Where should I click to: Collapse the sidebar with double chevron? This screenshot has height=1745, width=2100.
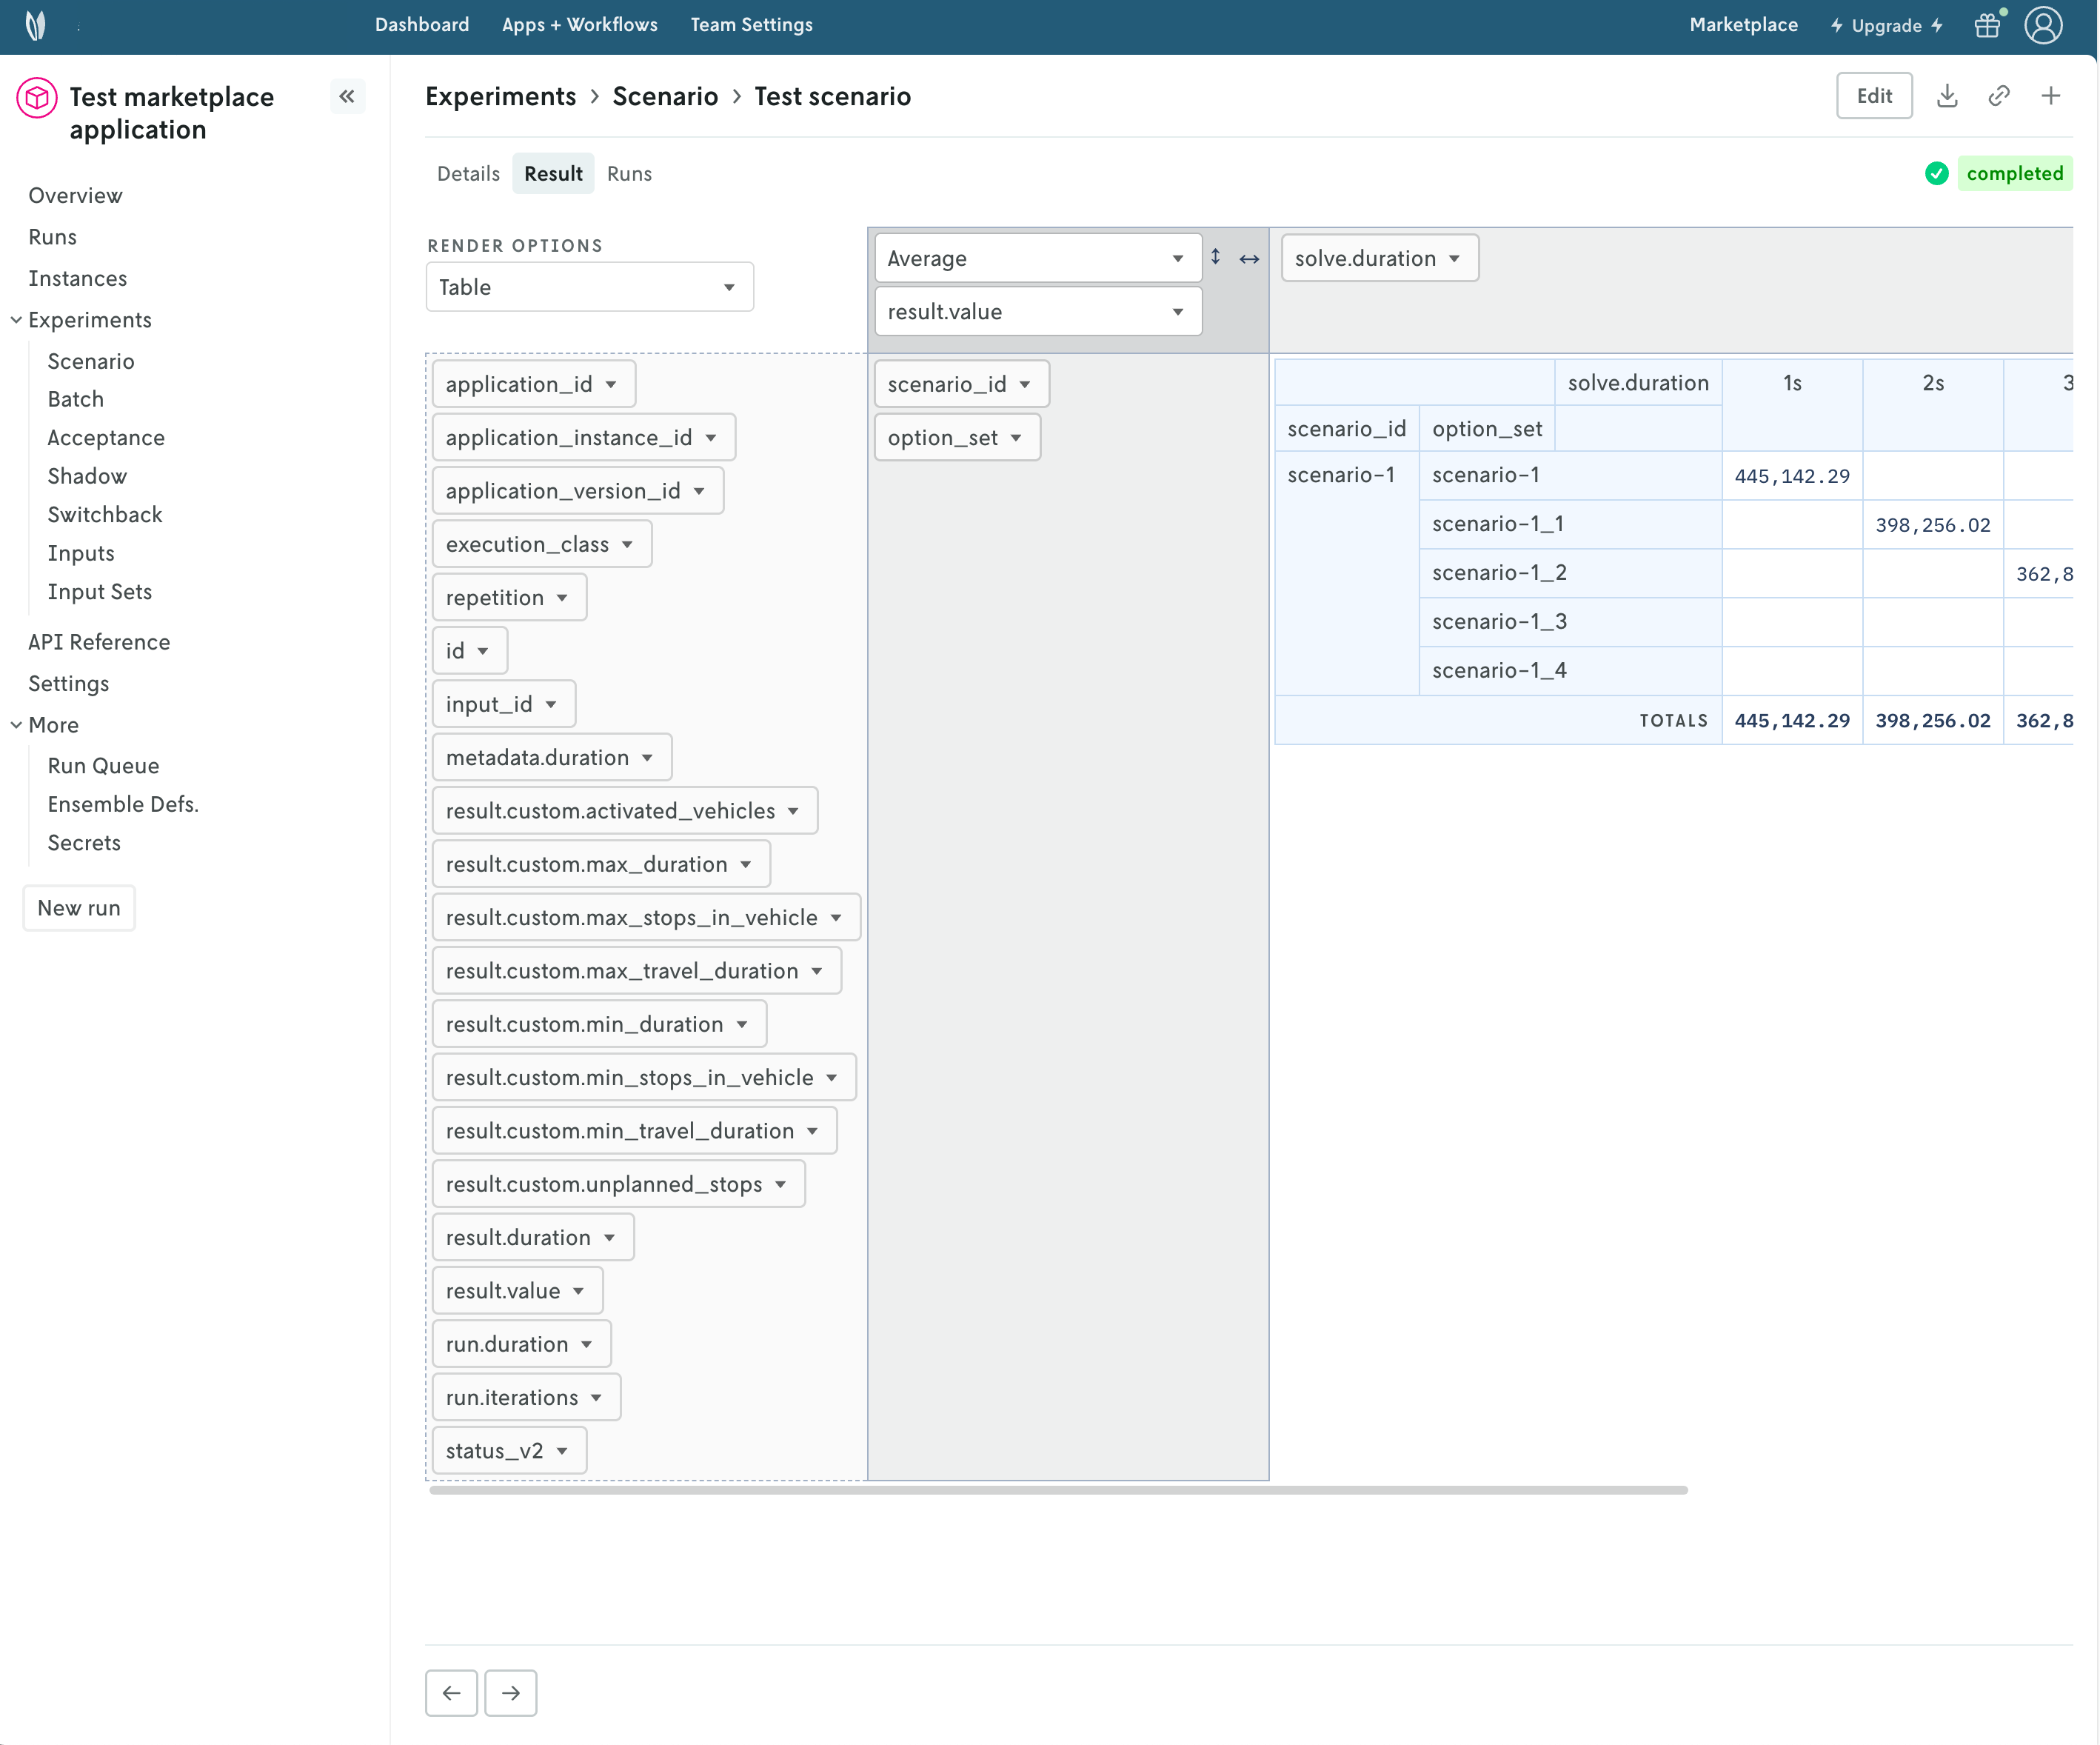(347, 97)
